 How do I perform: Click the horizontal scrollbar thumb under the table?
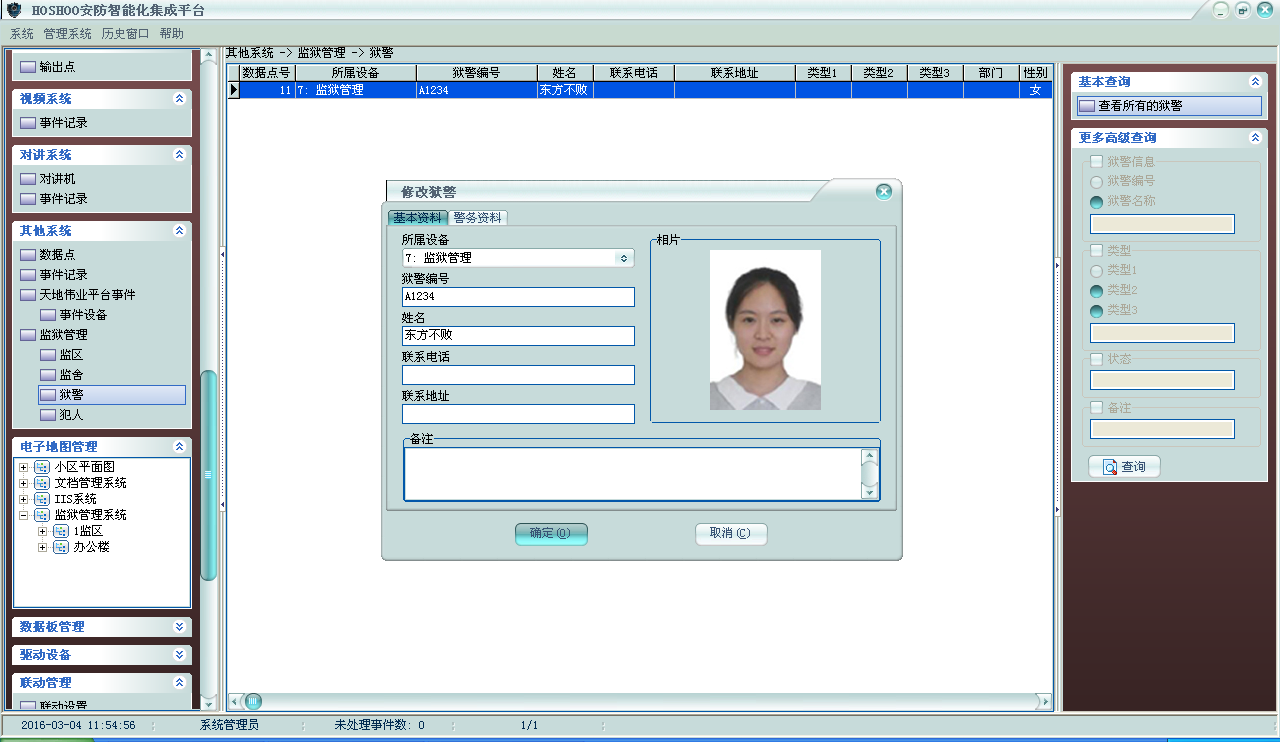(254, 701)
